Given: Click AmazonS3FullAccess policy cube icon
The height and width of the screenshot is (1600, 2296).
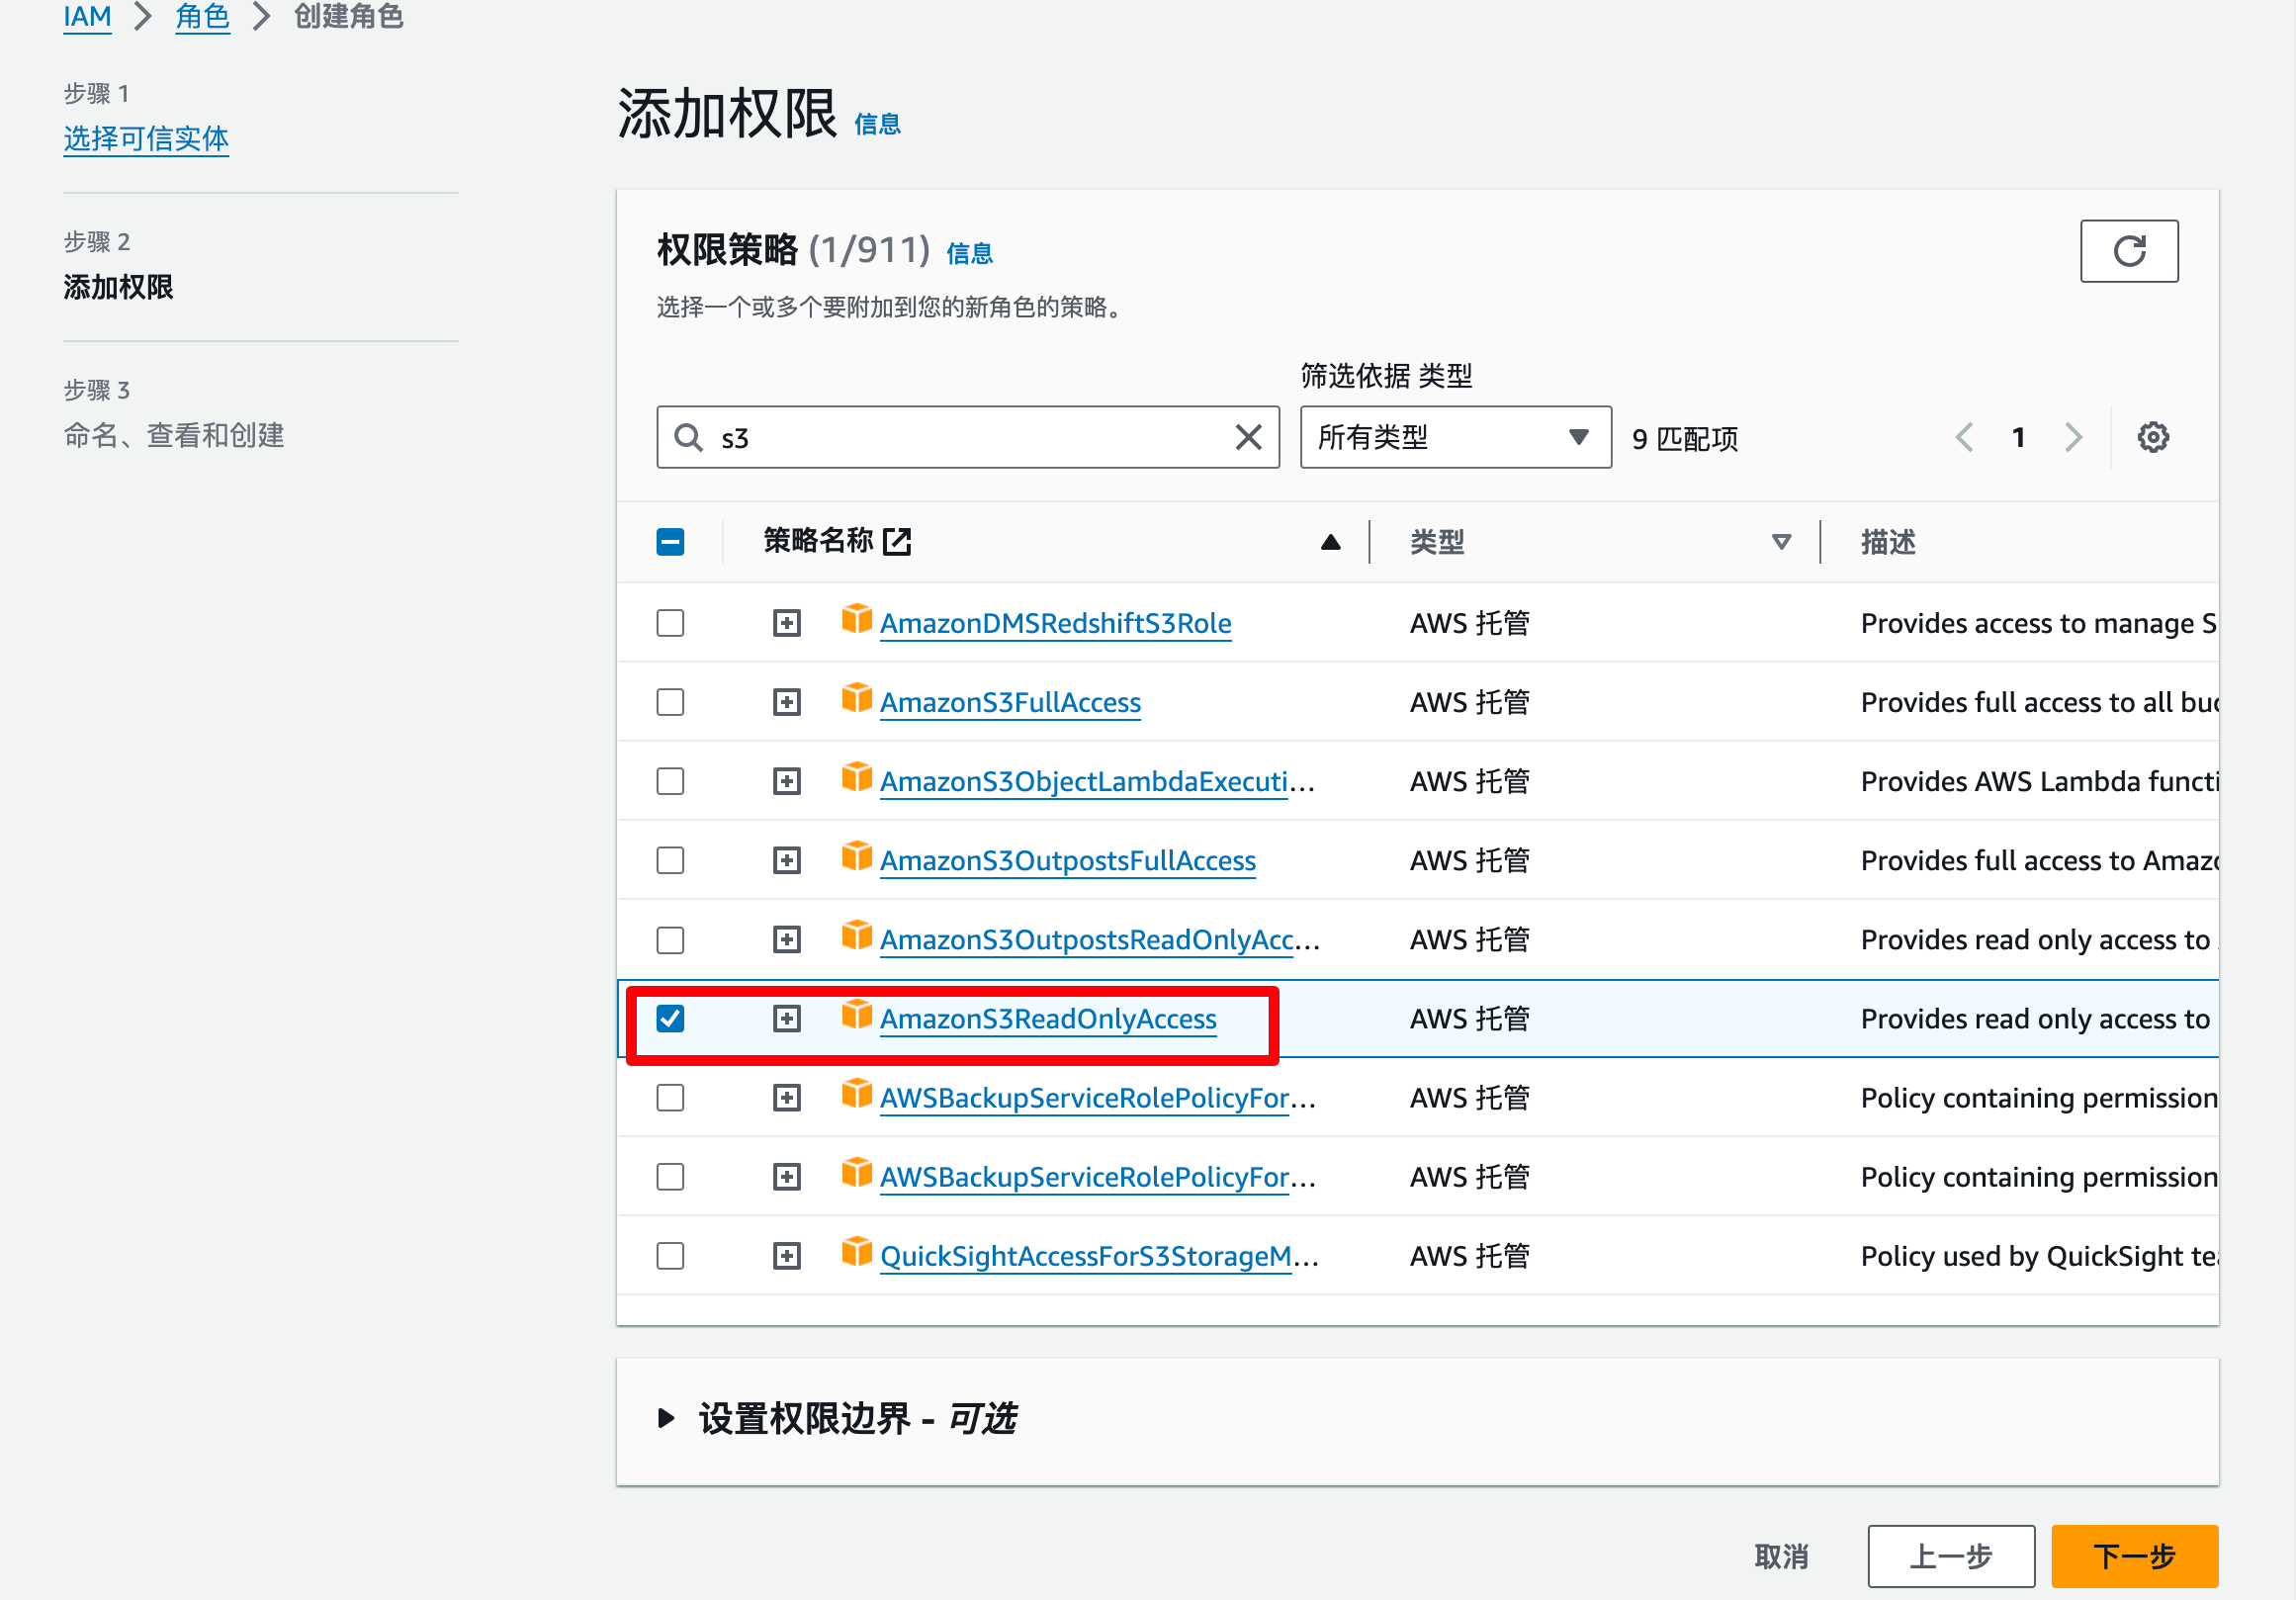Looking at the screenshot, I should point(856,699).
